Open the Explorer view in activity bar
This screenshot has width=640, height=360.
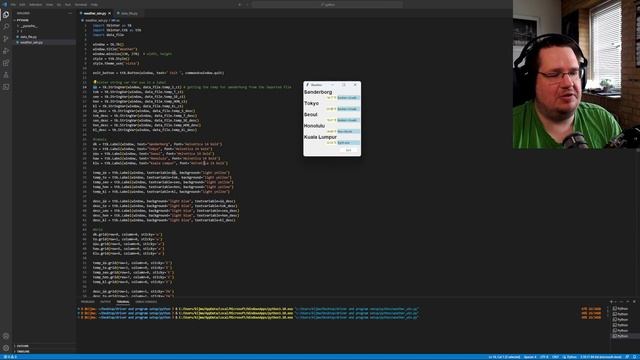(x=6, y=15)
